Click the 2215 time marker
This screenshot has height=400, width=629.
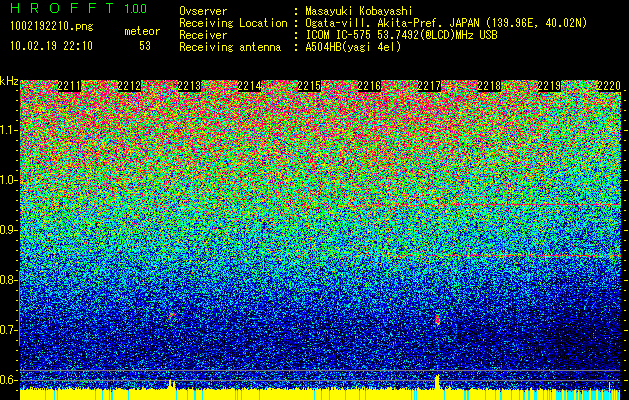pos(309,86)
